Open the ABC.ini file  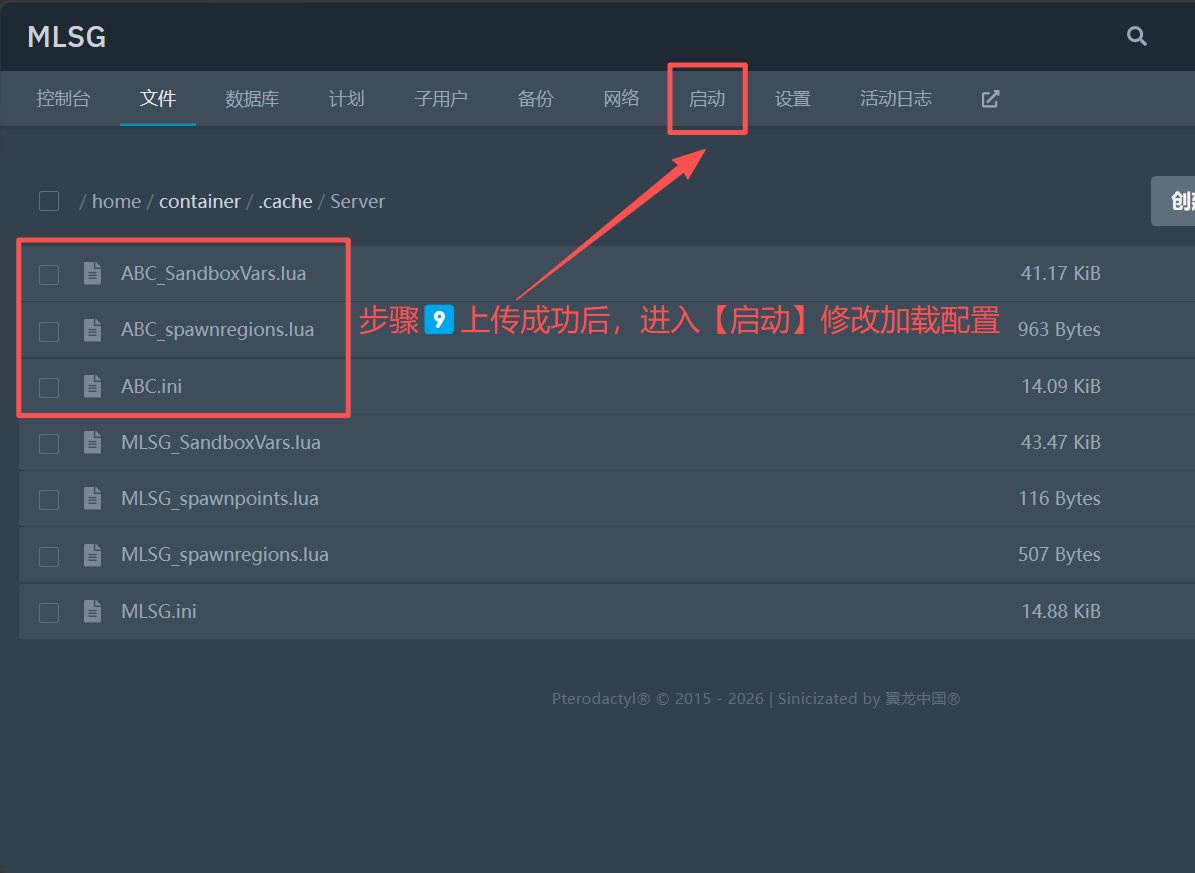(x=152, y=386)
